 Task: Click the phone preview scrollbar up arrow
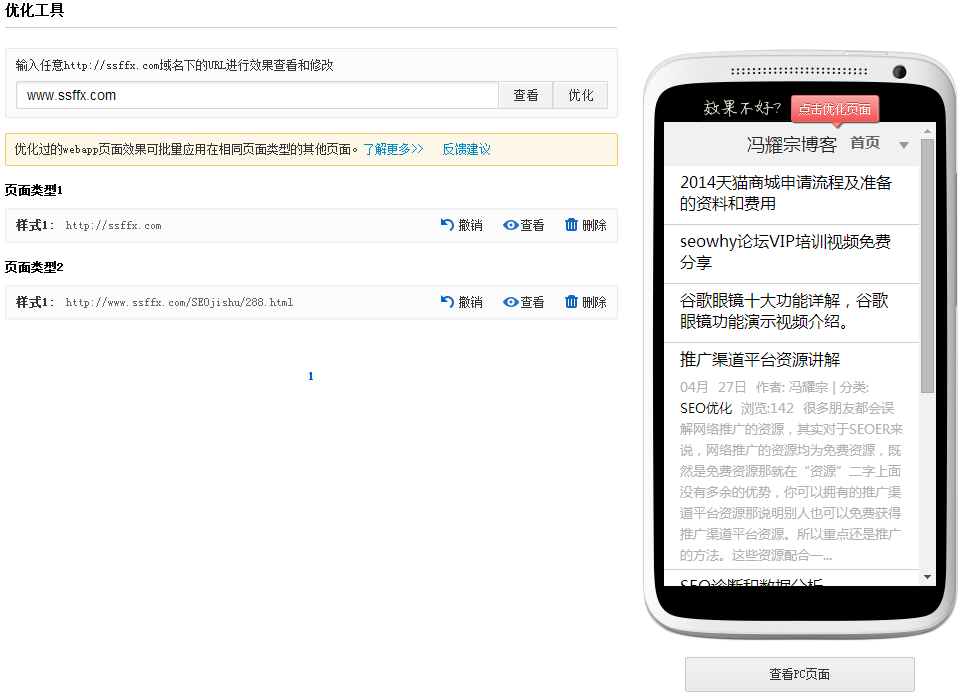click(x=927, y=131)
